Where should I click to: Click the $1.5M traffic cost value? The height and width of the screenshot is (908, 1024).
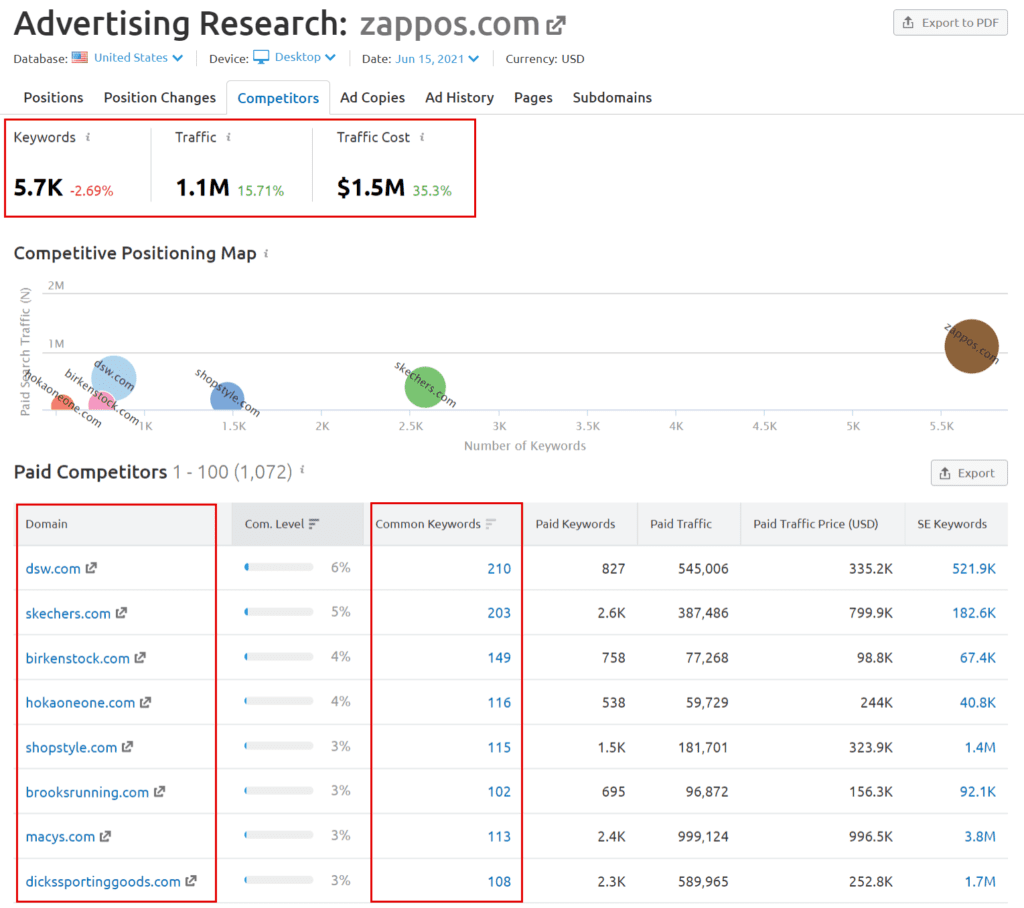[x=370, y=188]
